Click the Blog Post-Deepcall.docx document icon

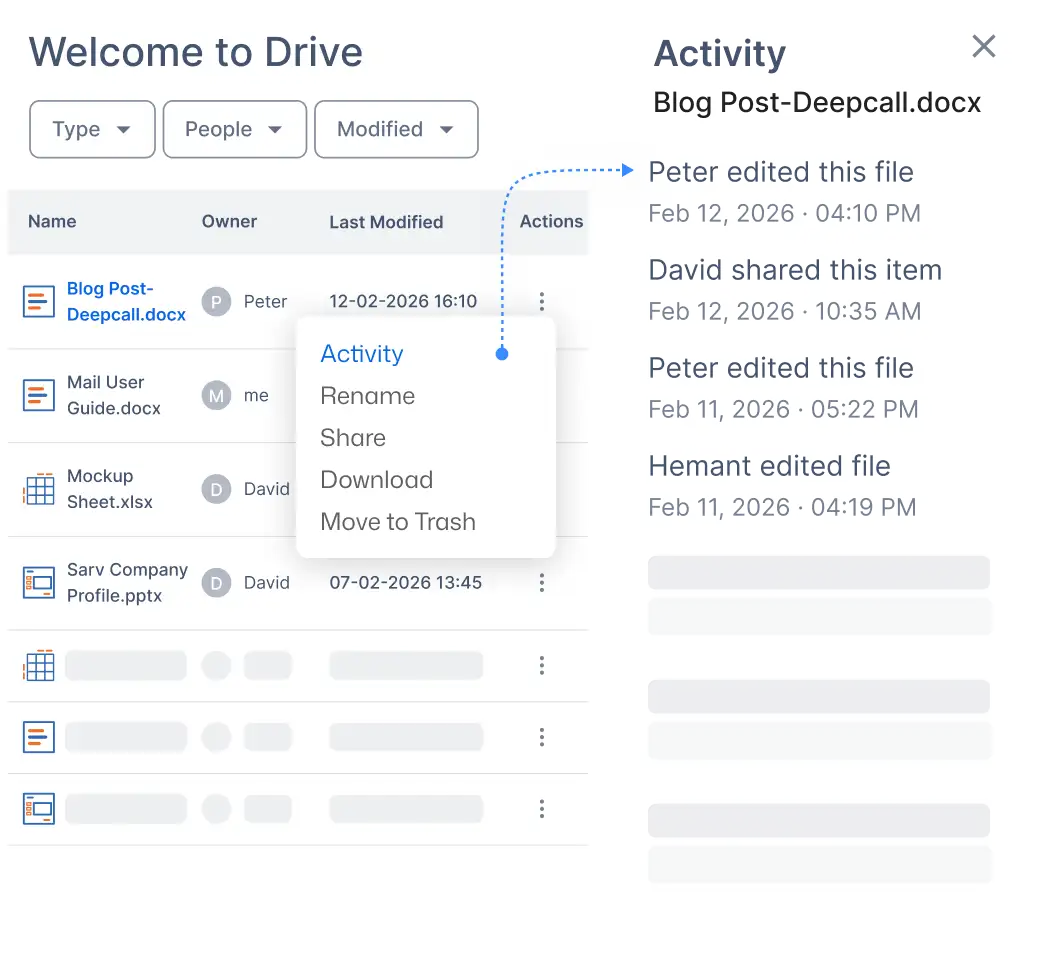coord(39,302)
